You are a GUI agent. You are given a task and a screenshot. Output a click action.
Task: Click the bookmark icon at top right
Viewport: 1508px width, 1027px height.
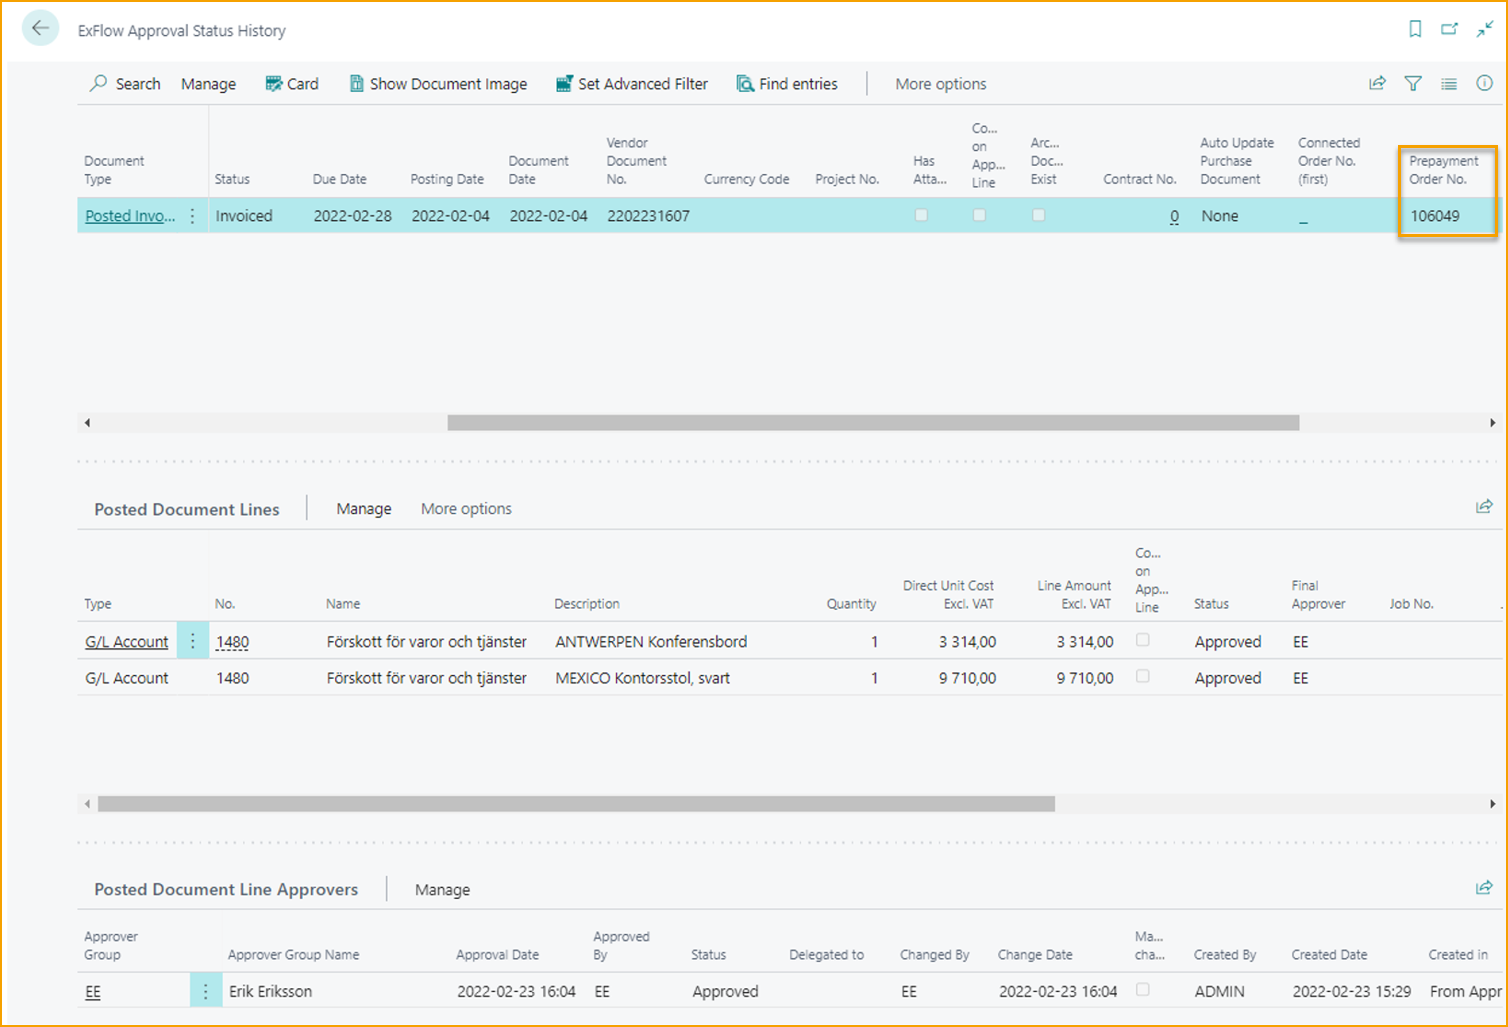coord(1415,29)
